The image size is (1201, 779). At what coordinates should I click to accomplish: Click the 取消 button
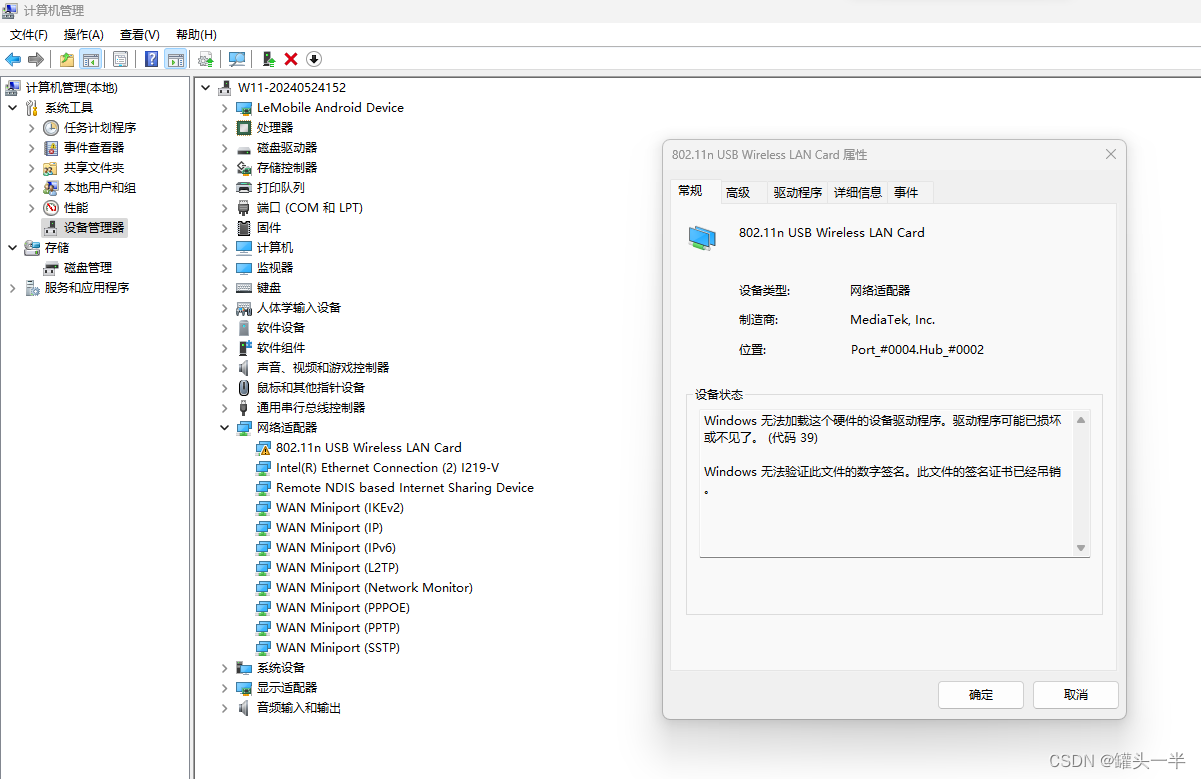1075,694
